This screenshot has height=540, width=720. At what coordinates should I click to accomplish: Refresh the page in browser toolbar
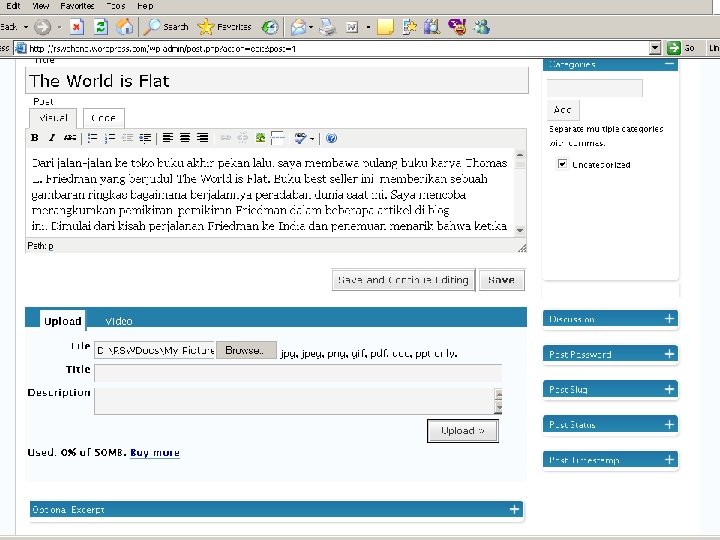coord(101,27)
